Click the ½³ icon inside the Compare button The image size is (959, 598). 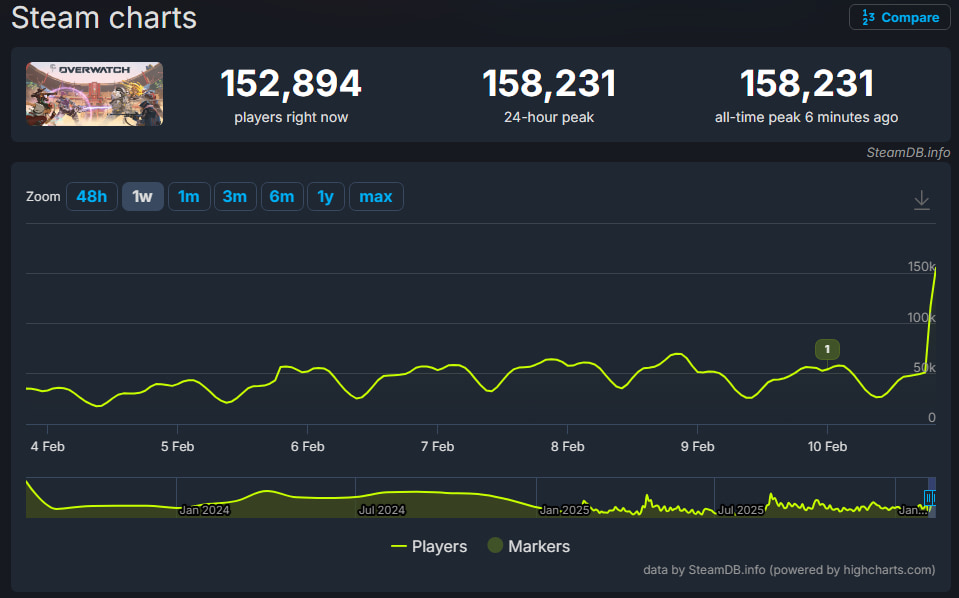tap(869, 17)
